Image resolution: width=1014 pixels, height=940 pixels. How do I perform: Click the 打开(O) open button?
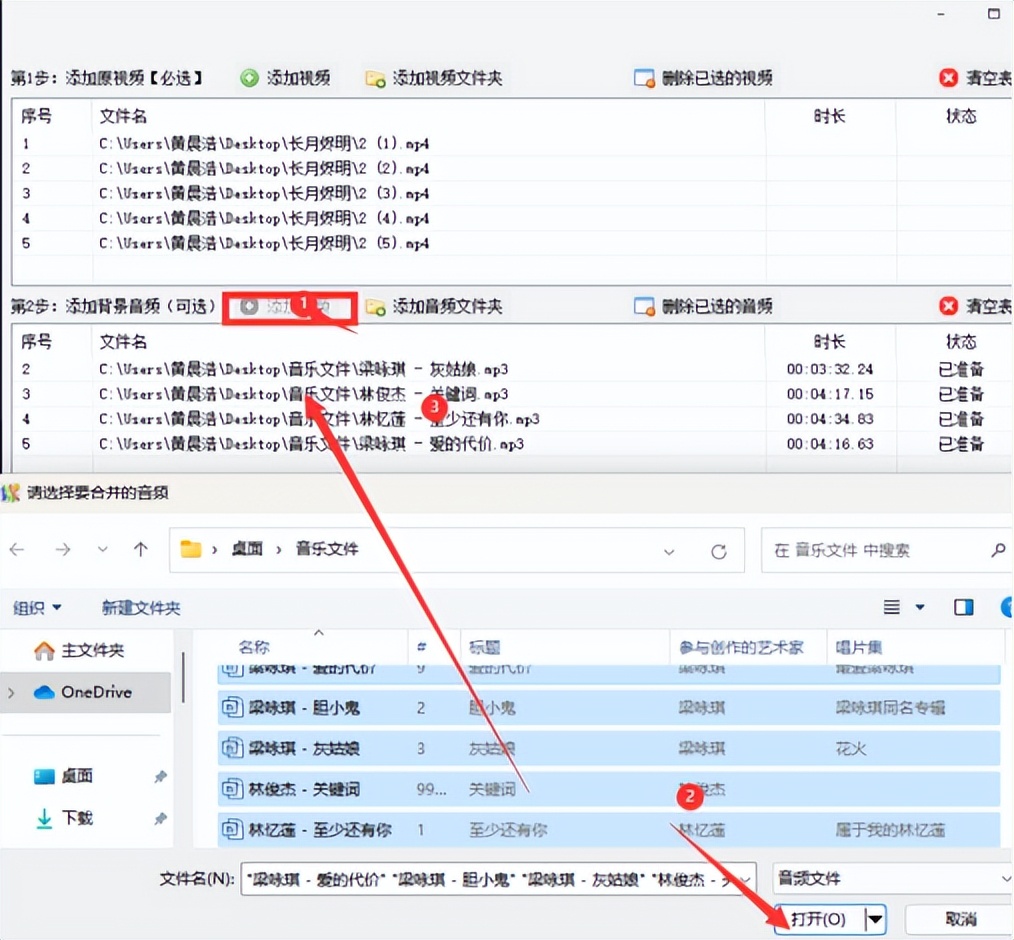(819, 919)
